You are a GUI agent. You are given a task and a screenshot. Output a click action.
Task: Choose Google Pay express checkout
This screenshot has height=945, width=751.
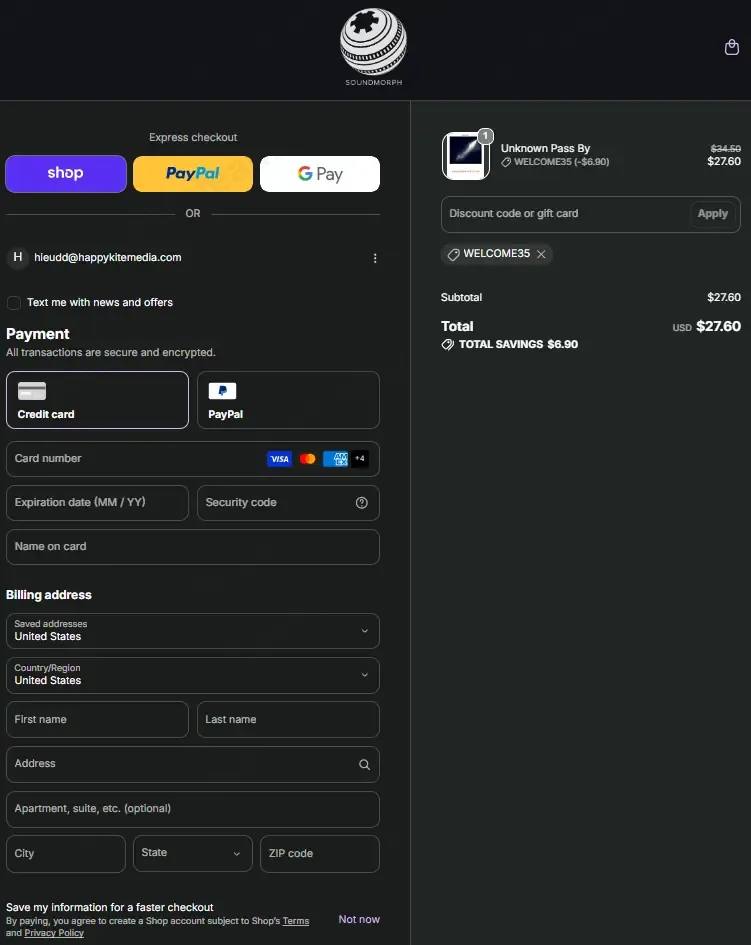pyautogui.click(x=319, y=174)
